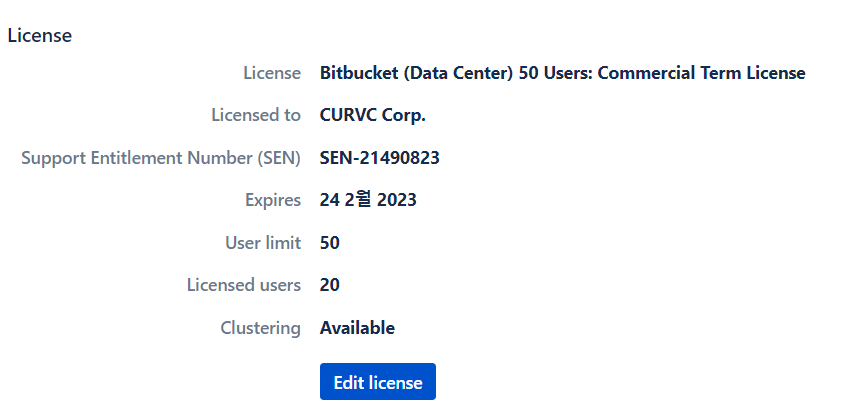This screenshot has height=412, width=865.
Task: Select the 'CURVC Corp.' licensed-to value
Action: pos(373,115)
